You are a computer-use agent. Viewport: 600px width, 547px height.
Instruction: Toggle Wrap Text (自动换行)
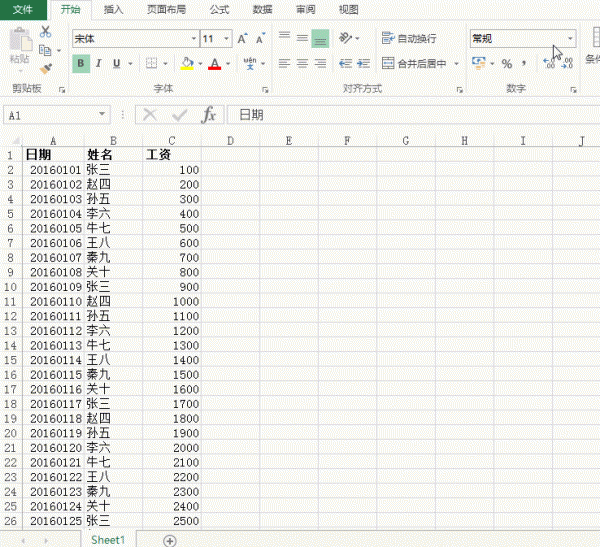coord(410,39)
